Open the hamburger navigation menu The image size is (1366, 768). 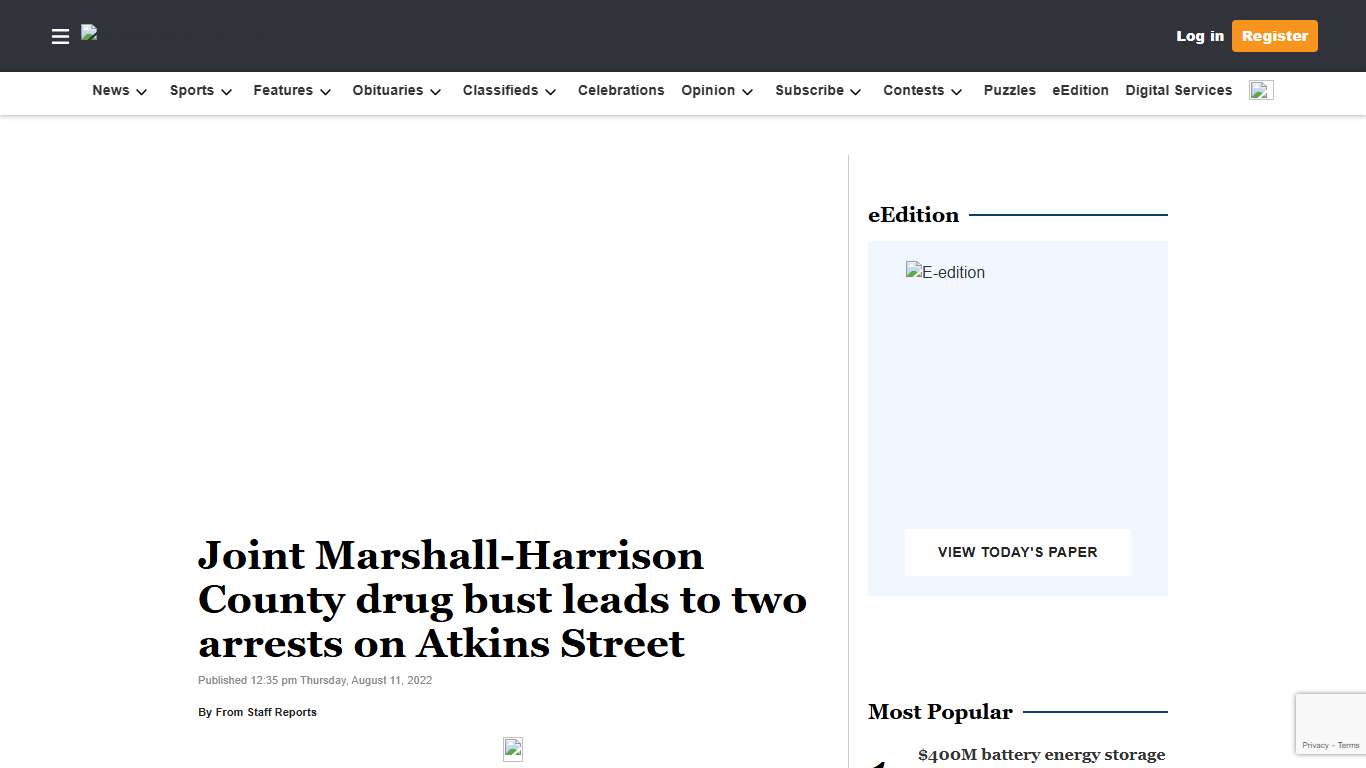pos(60,36)
